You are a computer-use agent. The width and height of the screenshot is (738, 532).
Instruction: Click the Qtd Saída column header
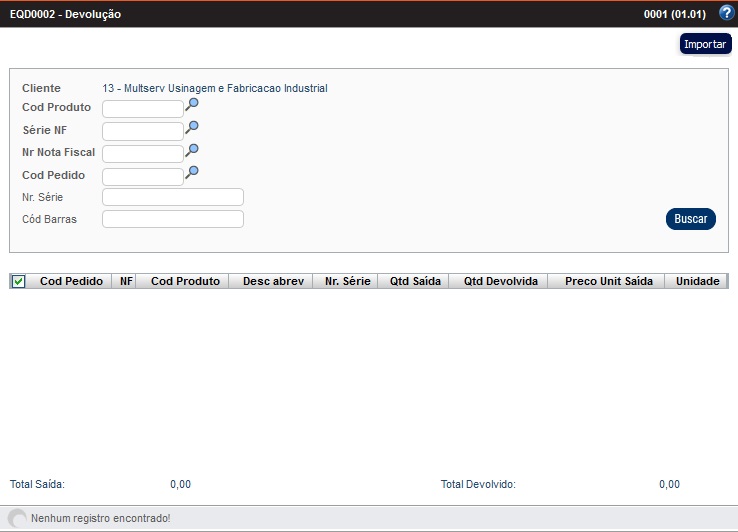click(x=413, y=282)
